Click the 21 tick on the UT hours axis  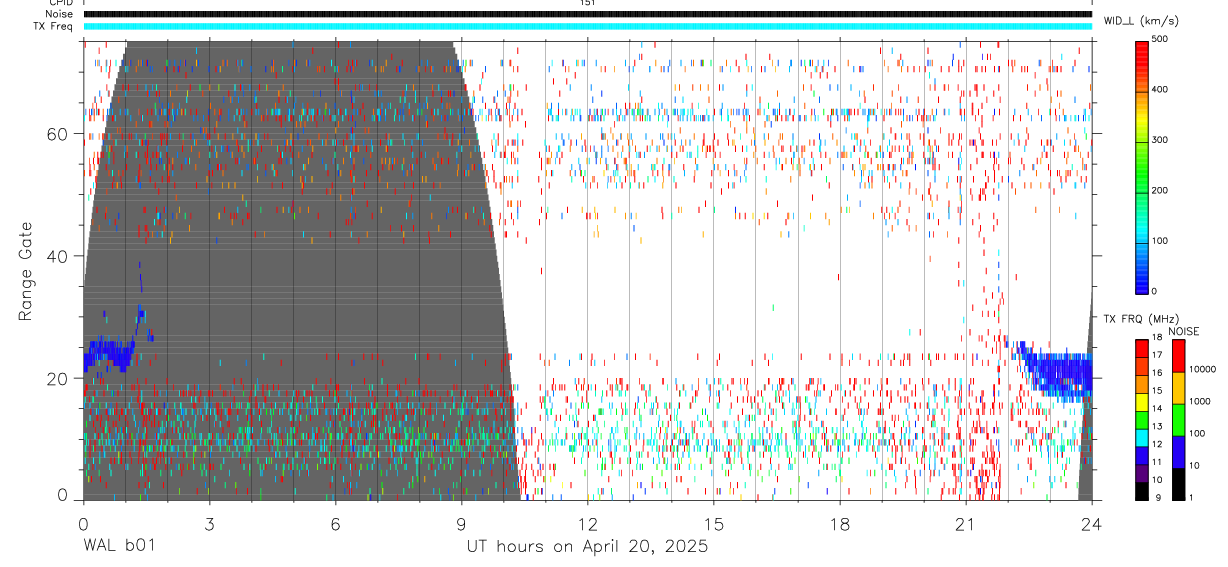pyautogui.click(x=965, y=523)
